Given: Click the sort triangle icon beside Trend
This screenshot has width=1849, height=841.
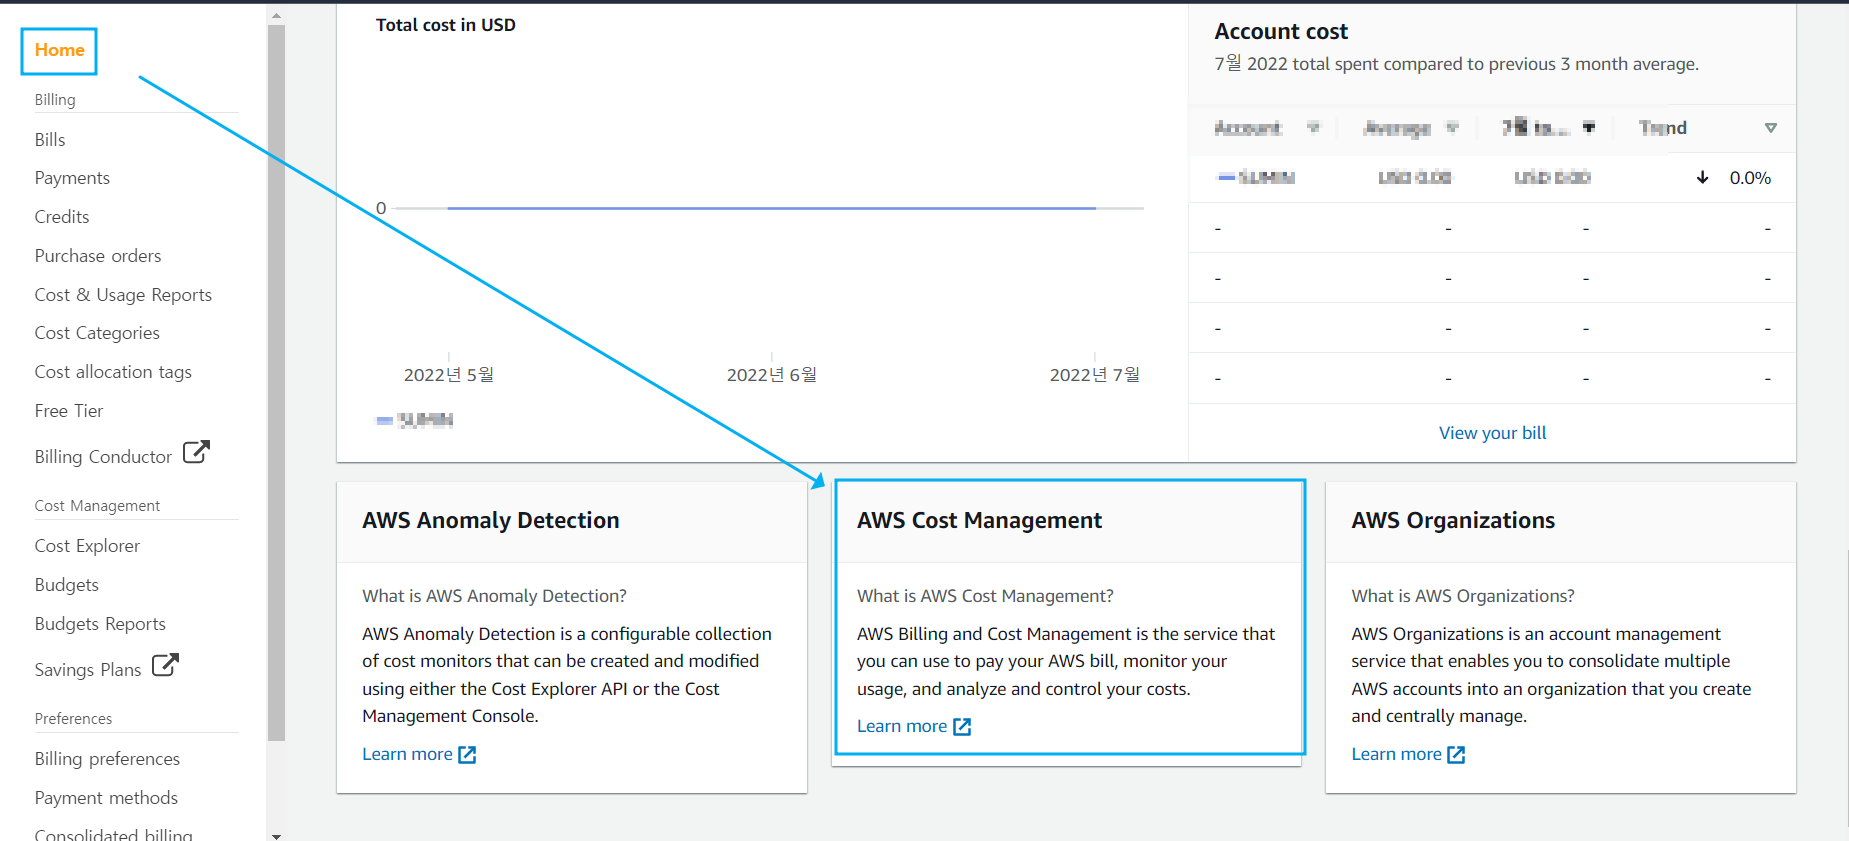Looking at the screenshot, I should pyautogui.click(x=1771, y=128).
